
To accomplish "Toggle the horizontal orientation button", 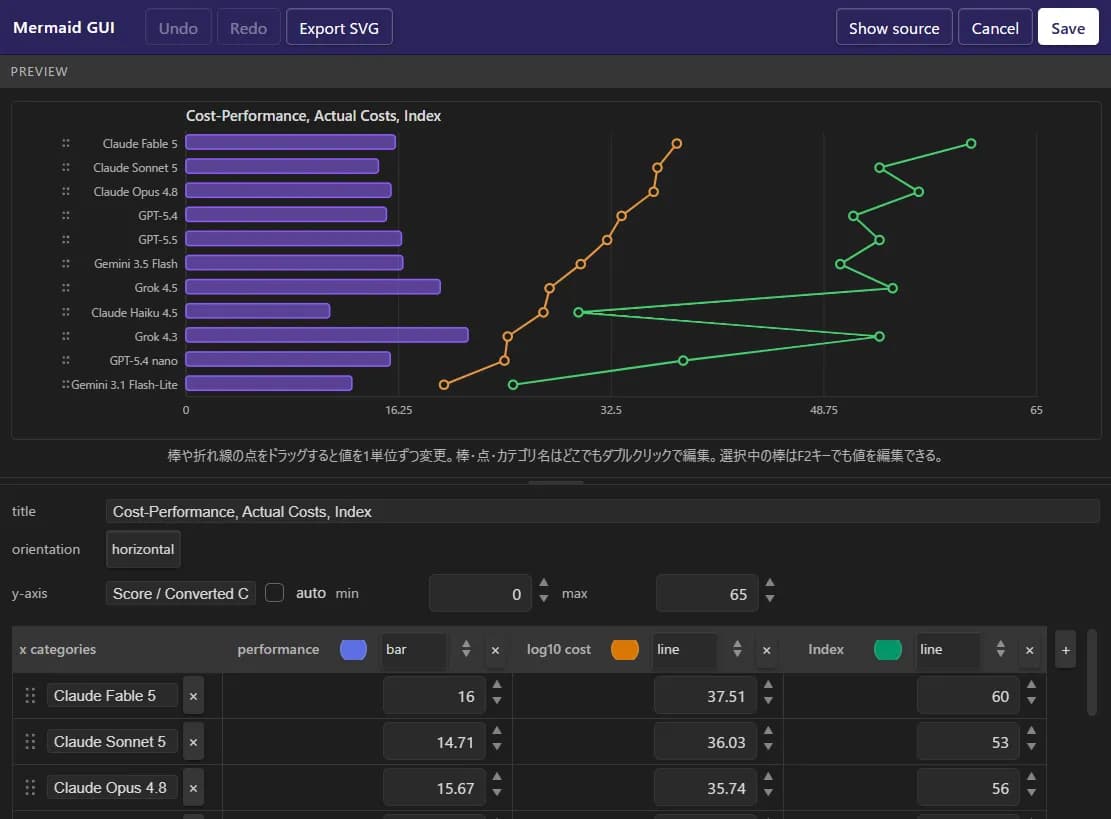I will click(x=143, y=549).
